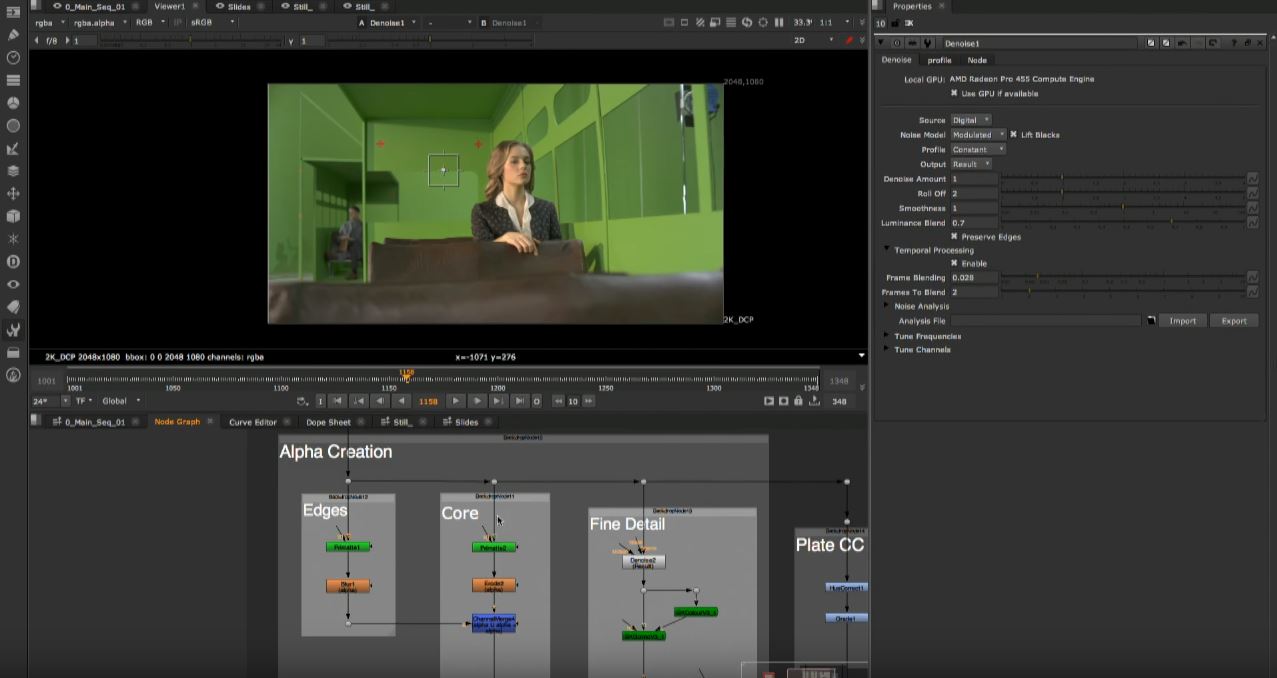The height and width of the screenshot is (678, 1277).
Task: Open the Color nodes menu icon
Action: [x=13, y=103]
